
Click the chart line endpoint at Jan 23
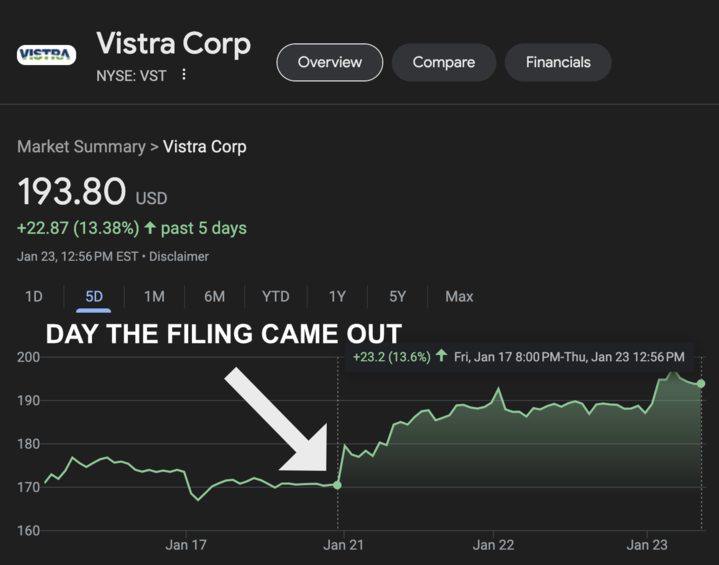click(701, 383)
